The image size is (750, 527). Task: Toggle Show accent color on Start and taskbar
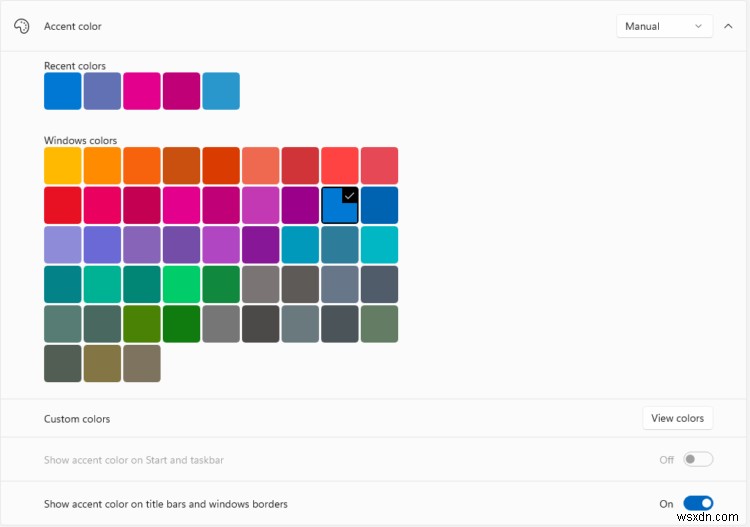click(698, 460)
